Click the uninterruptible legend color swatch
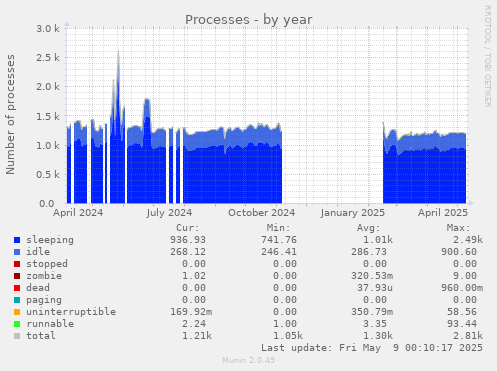 pos(17,312)
